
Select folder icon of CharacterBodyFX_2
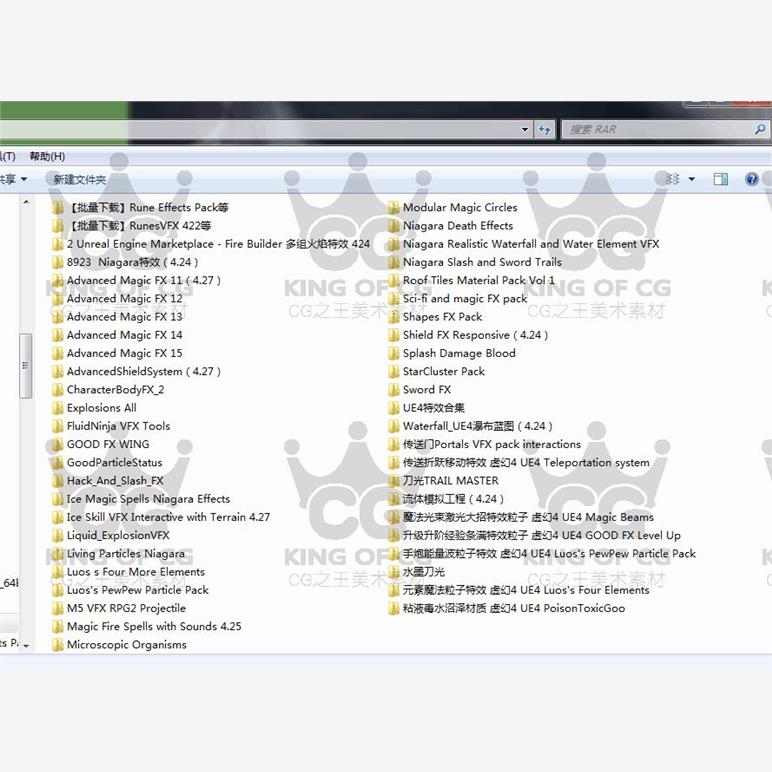pyautogui.click(x=58, y=390)
